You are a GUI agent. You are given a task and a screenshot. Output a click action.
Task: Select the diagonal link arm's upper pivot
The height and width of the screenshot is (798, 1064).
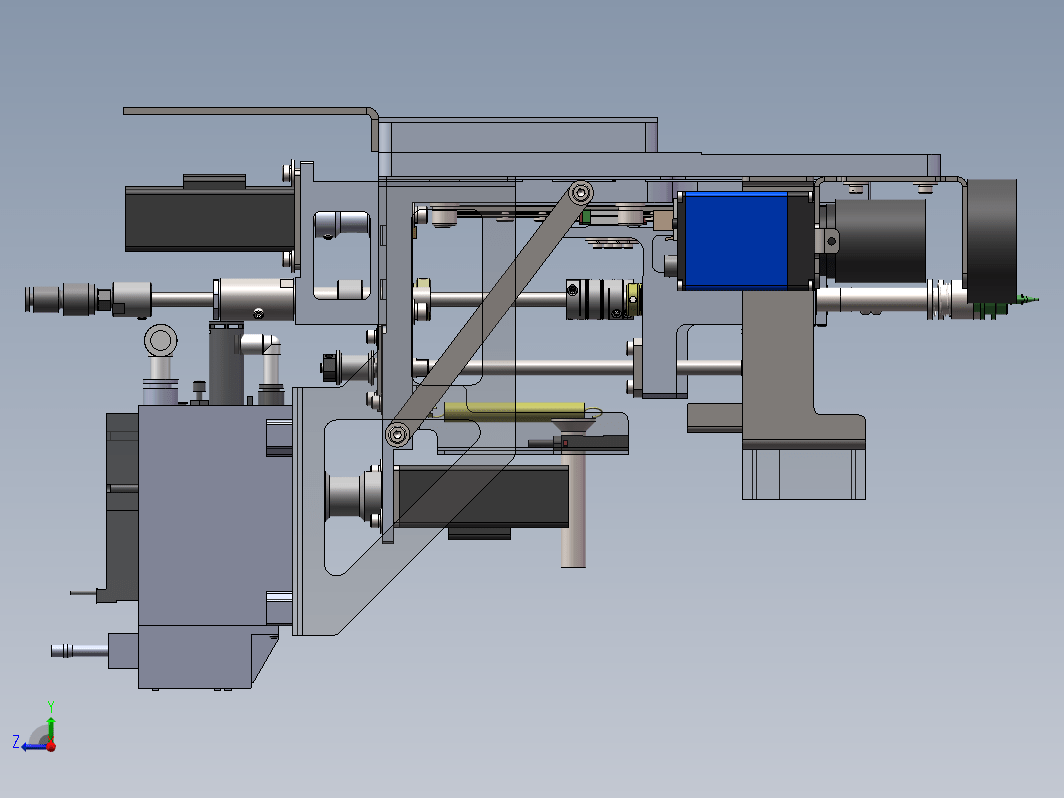coord(580,193)
